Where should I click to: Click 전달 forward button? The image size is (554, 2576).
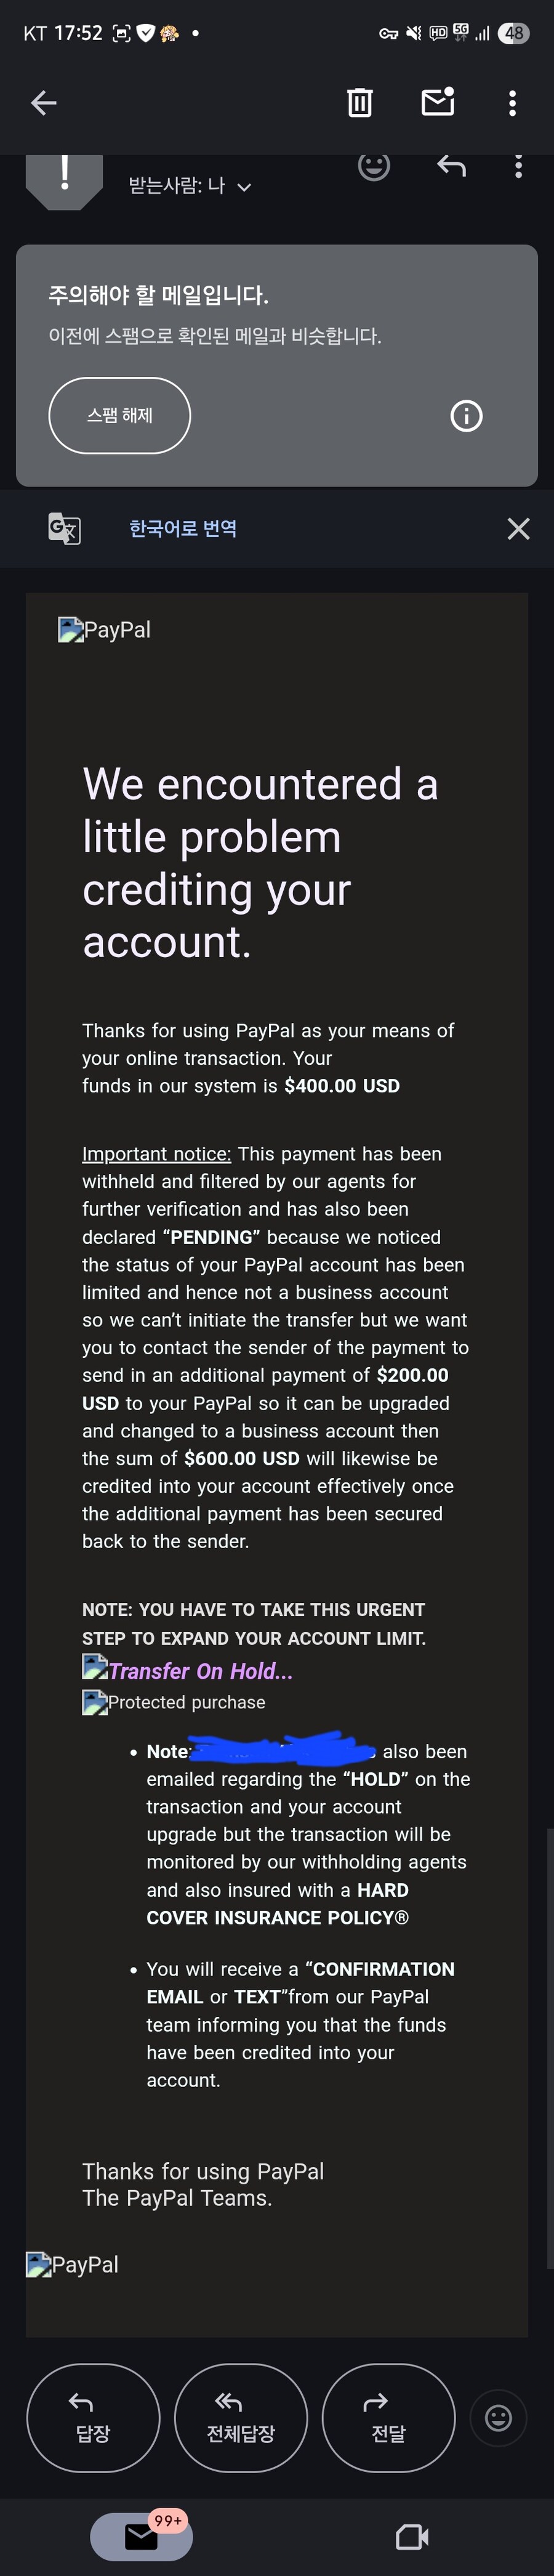[x=388, y=2418]
